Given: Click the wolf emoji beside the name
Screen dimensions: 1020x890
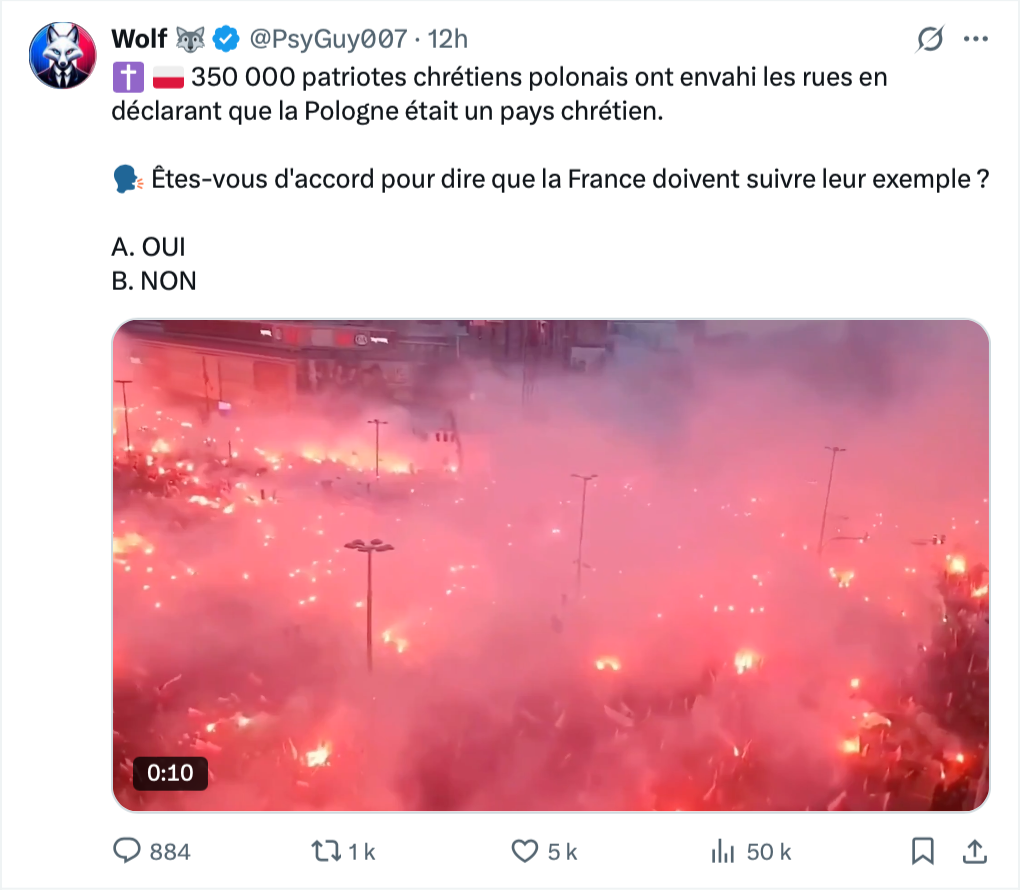Looking at the screenshot, I should pyautogui.click(x=190, y=40).
